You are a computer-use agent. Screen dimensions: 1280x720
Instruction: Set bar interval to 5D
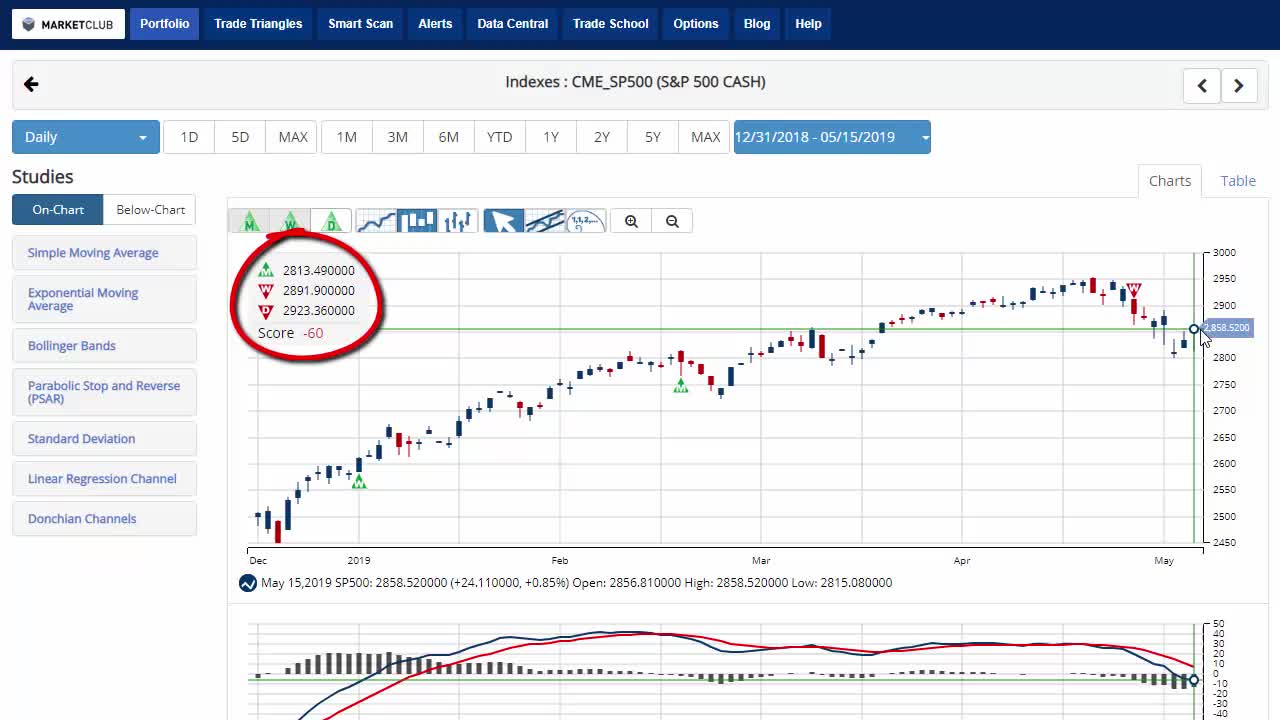point(240,137)
